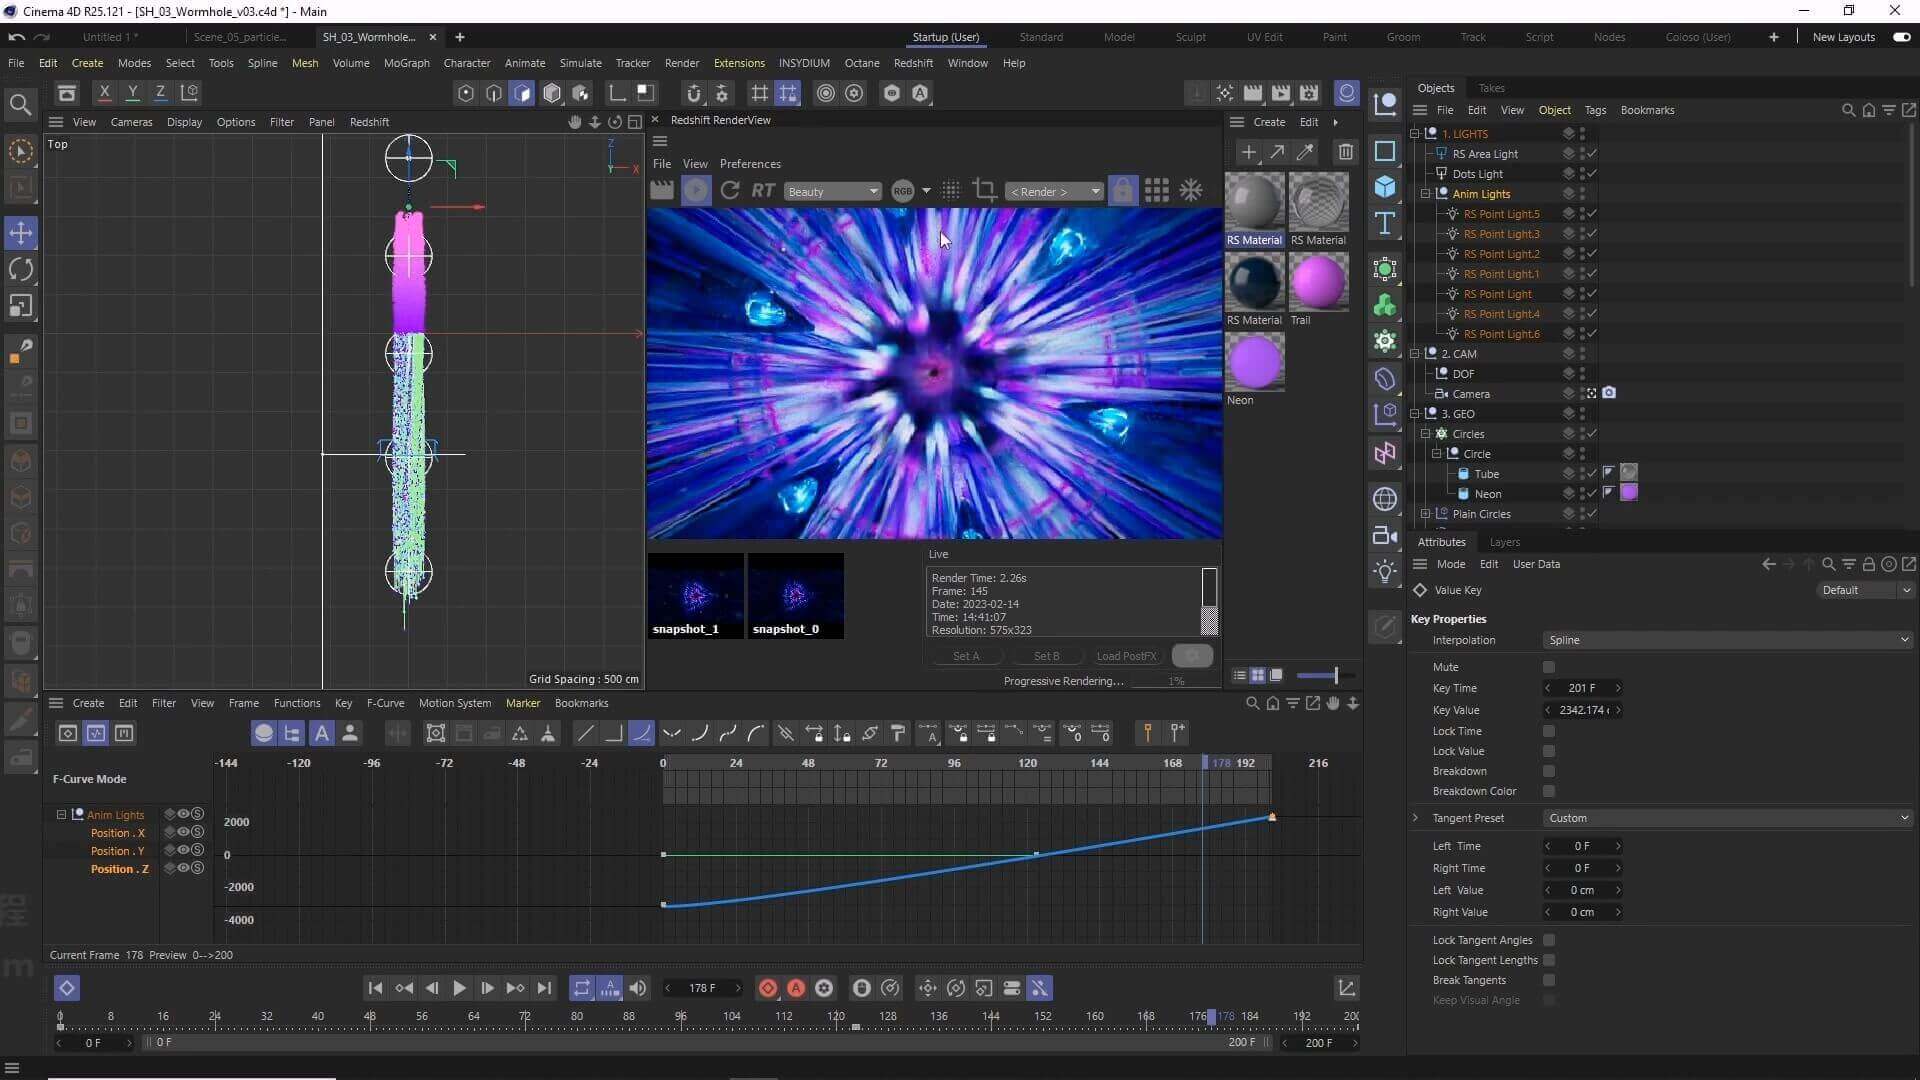Click the Cube primitive icon
1920x1080 pixels.
1385,187
